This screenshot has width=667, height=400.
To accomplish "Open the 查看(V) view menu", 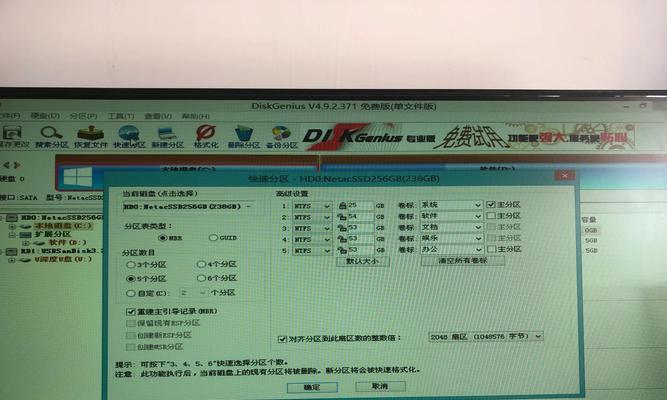I will click(x=158, y=116).
